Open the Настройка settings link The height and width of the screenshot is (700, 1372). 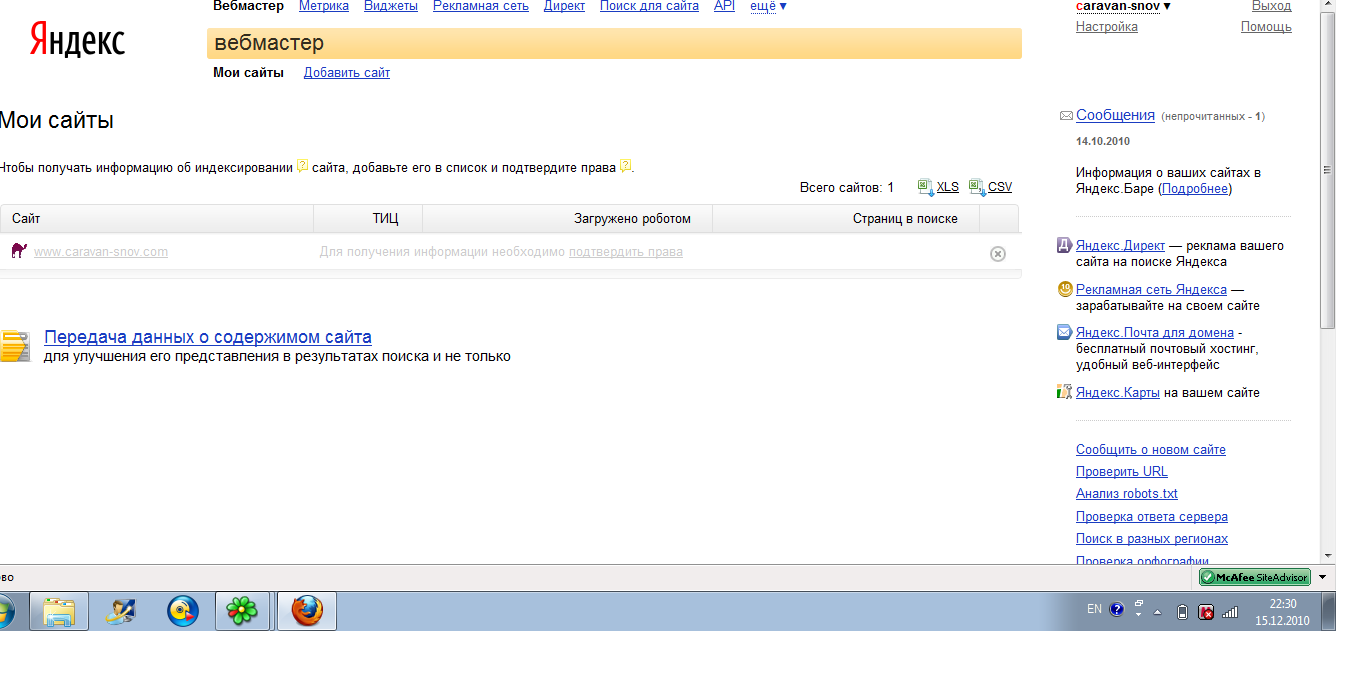(1107, 27)
